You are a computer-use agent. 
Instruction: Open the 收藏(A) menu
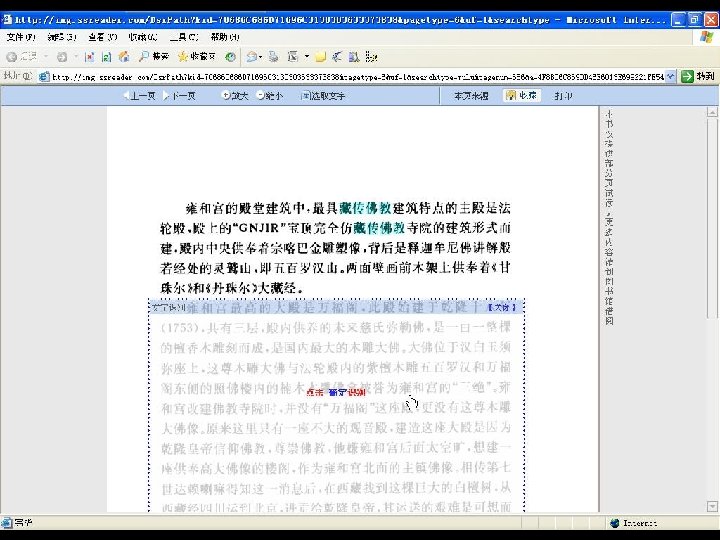pos(143,37)
